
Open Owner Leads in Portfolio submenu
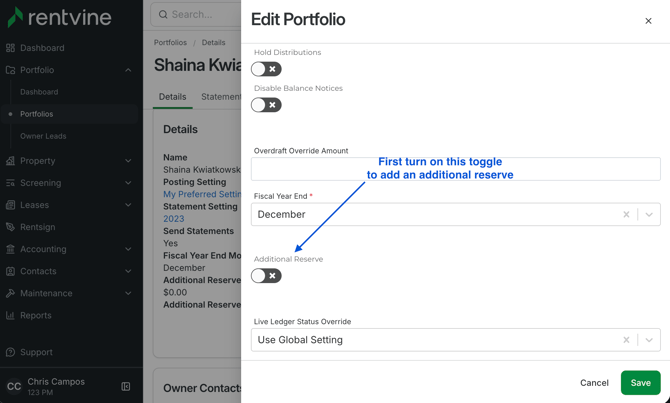click(43, 136)
